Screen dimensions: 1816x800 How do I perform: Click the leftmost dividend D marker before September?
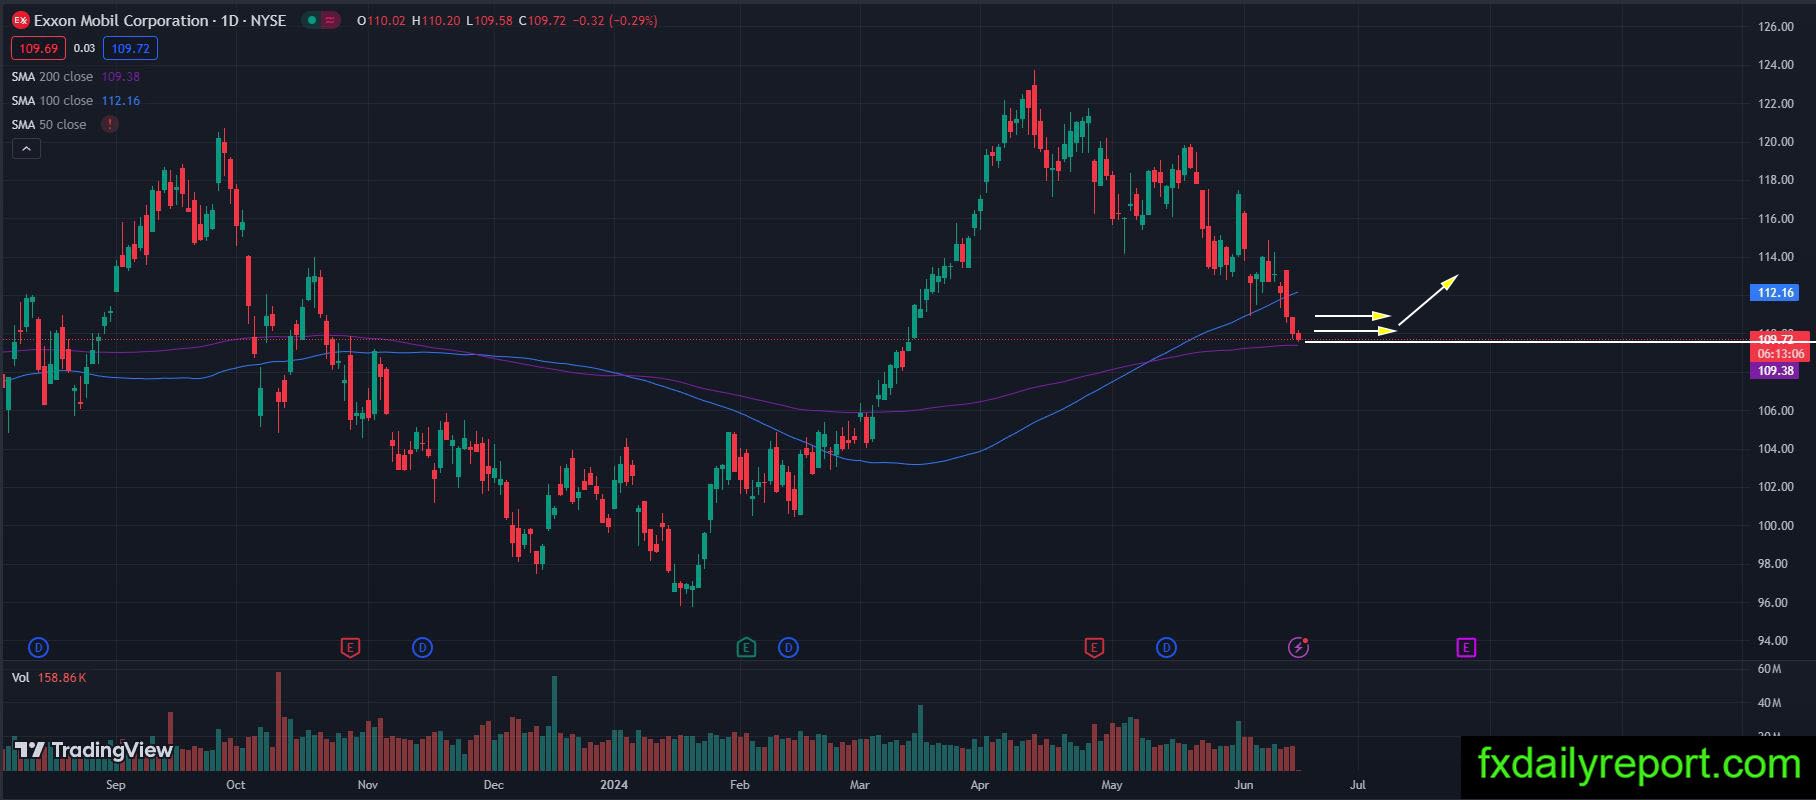[x=38, y=648]
